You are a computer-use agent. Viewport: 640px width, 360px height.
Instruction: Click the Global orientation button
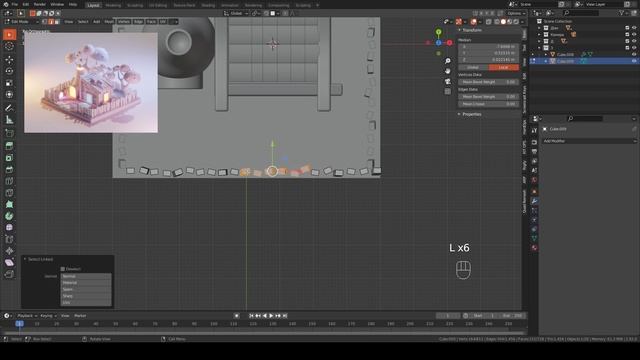pos(473,68)
